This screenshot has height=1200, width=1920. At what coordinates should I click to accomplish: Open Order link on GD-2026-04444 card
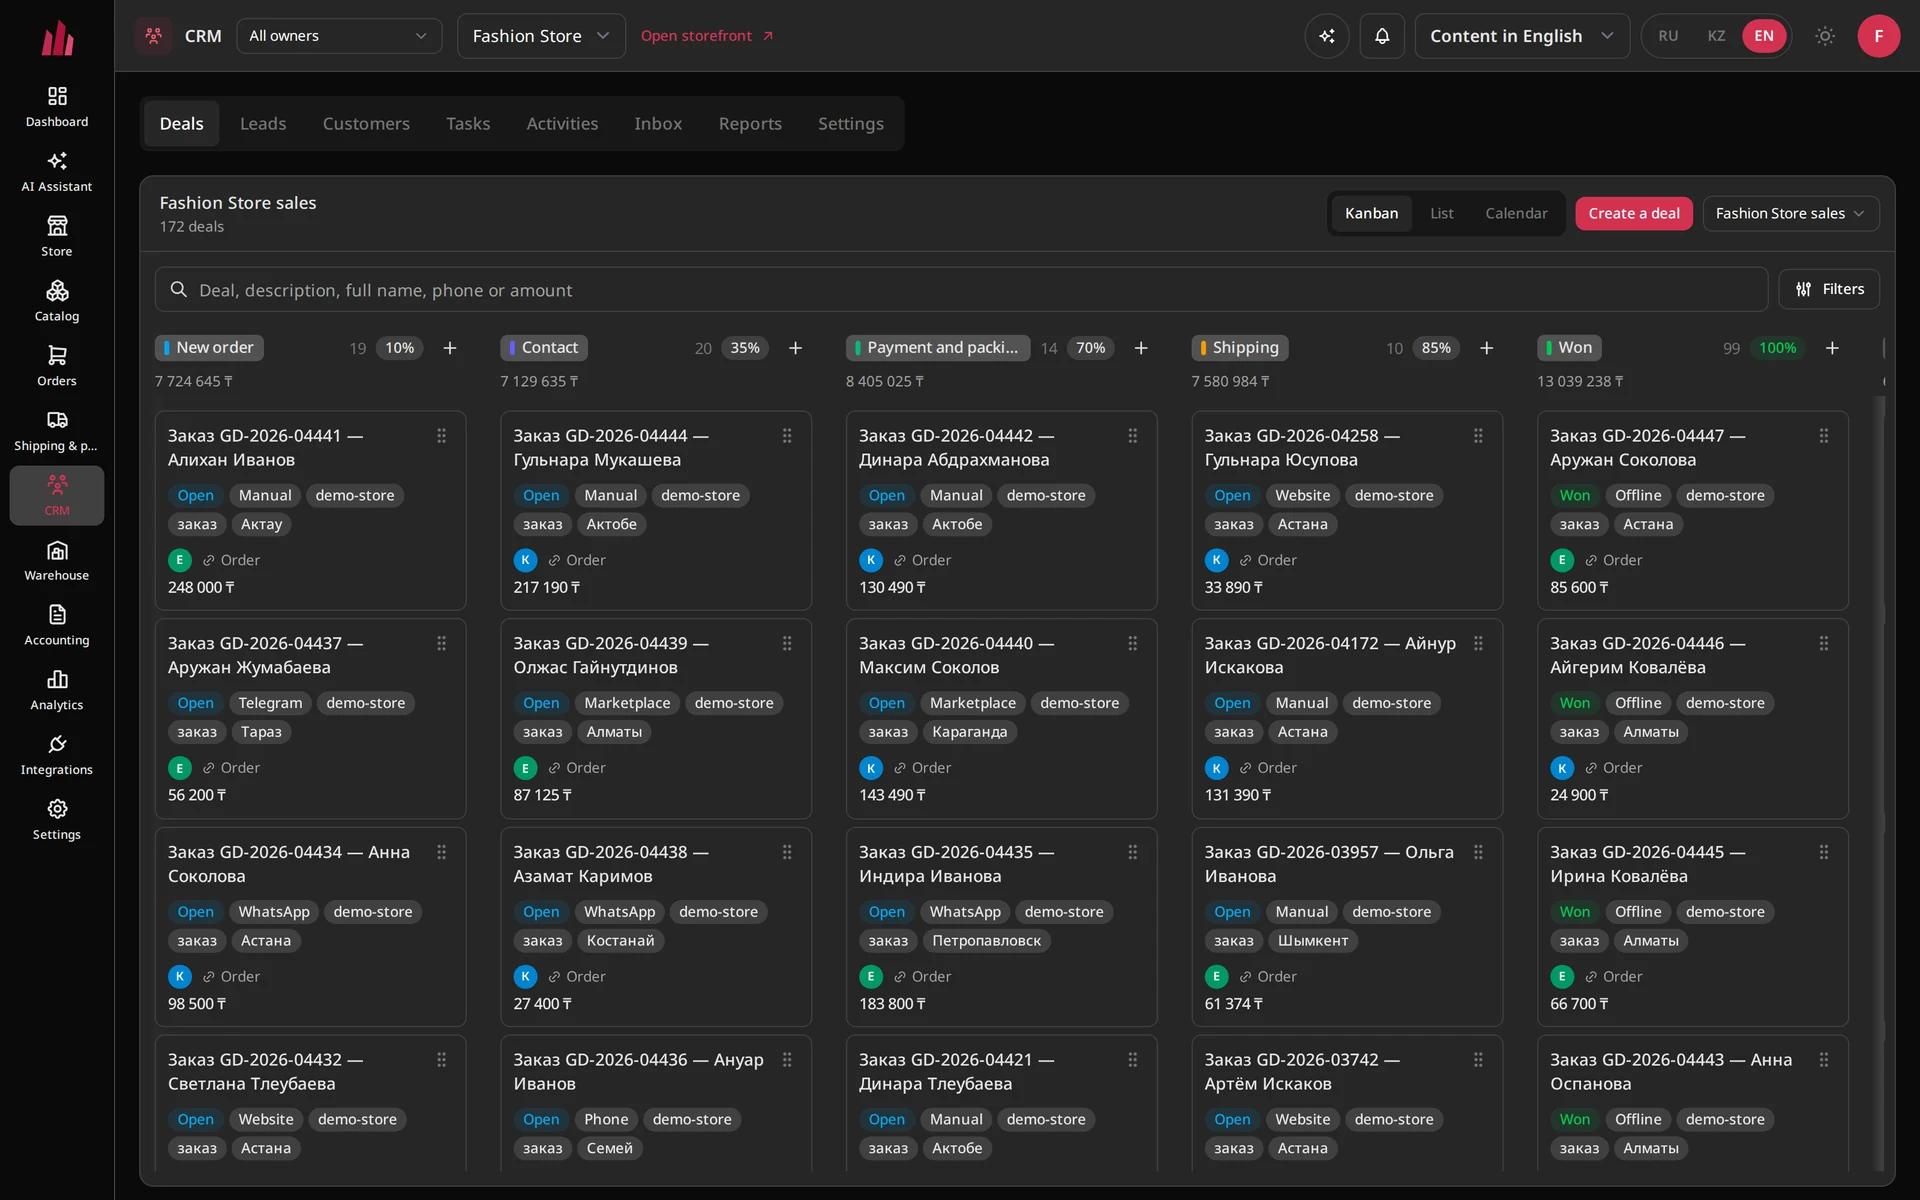click(577, 560)
